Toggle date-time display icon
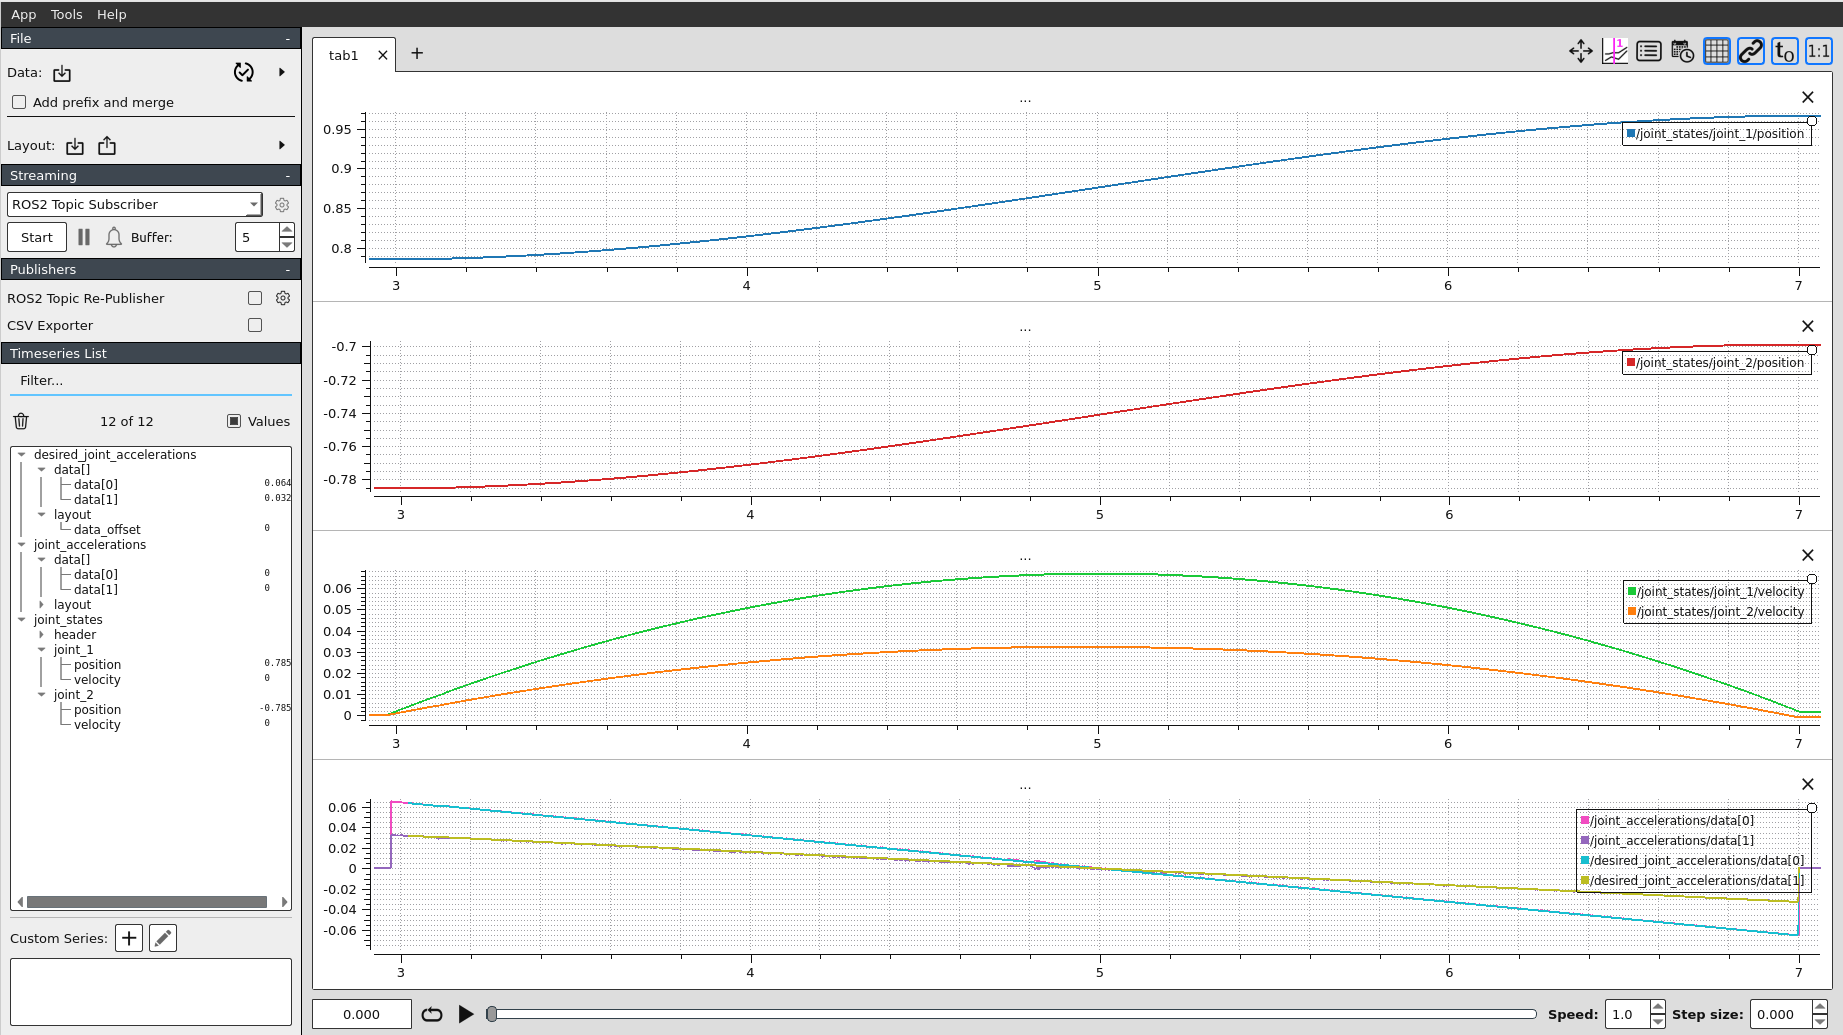1843x1035 pixels. pyautogui.click(x=1683, y=51)
